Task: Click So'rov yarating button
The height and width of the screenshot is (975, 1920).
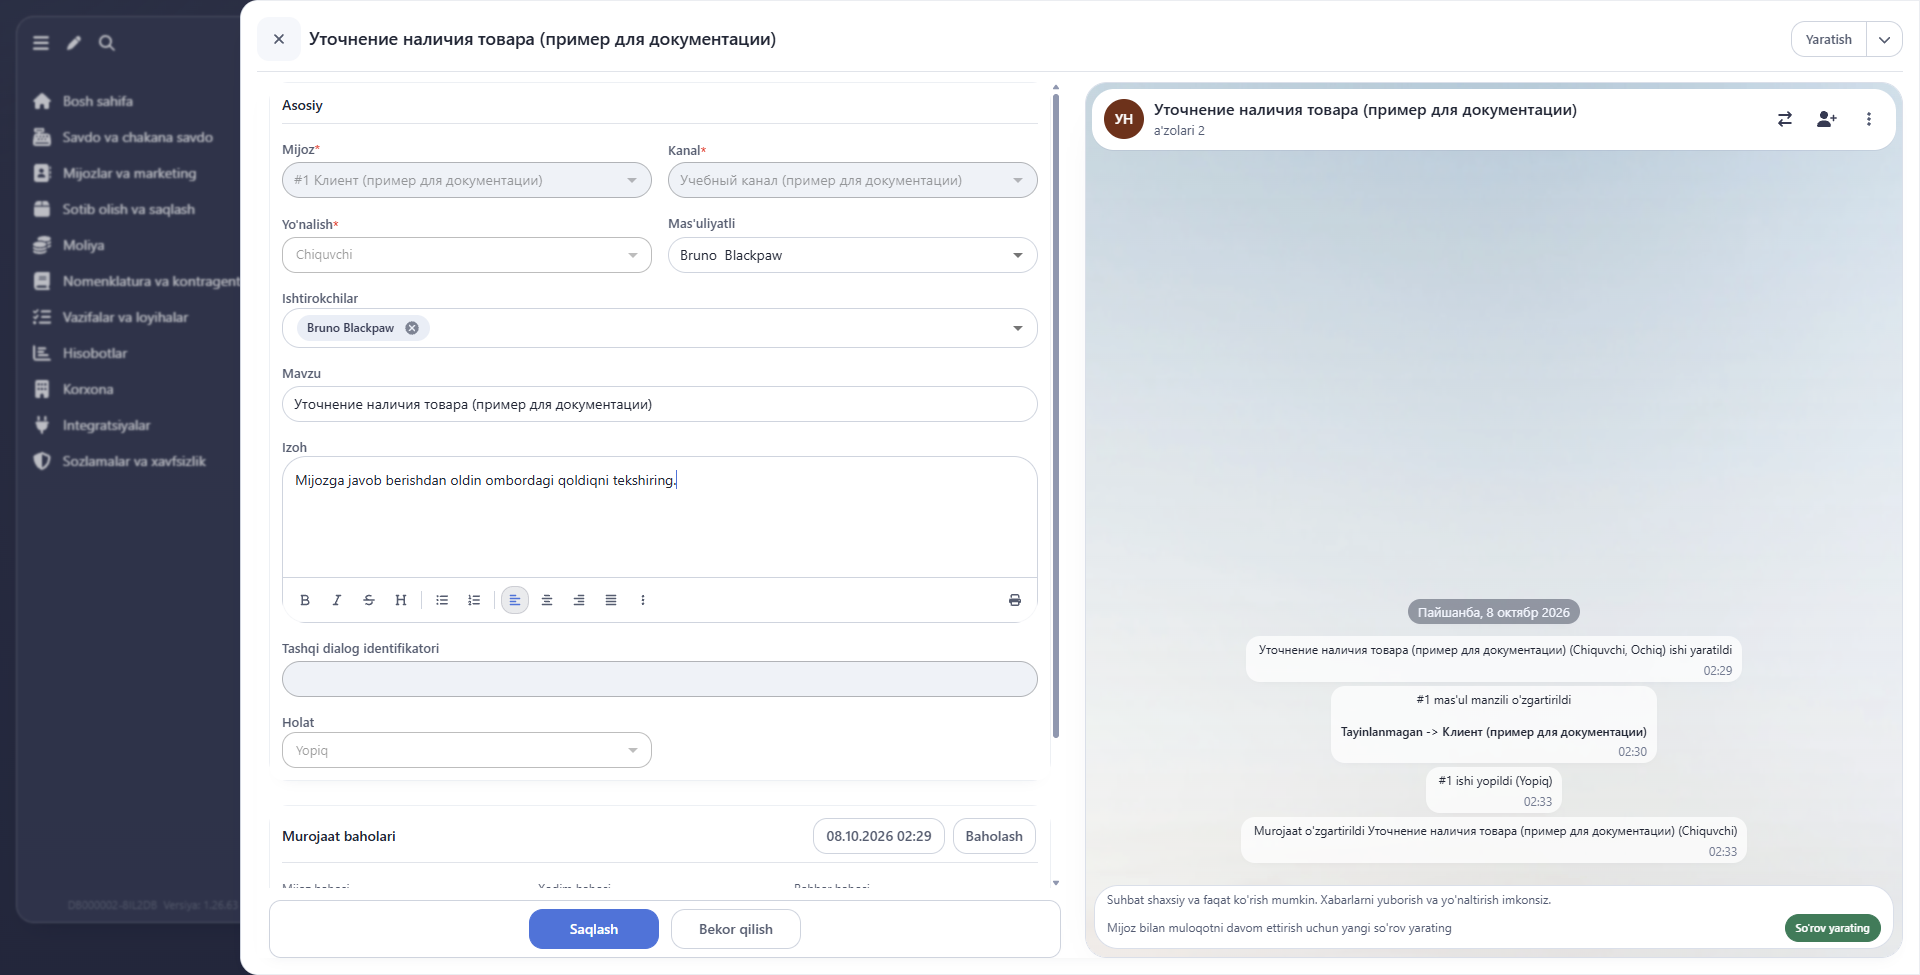Action: click(1832, 928)
